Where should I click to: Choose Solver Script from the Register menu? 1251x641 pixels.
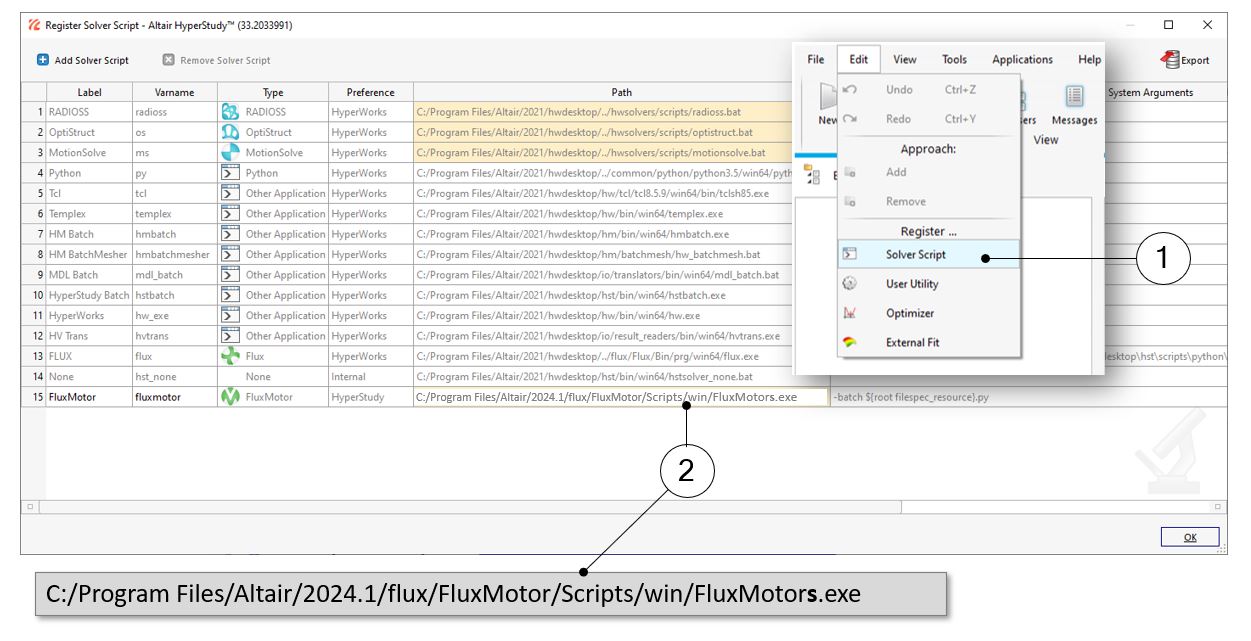[x=915, y=255]
